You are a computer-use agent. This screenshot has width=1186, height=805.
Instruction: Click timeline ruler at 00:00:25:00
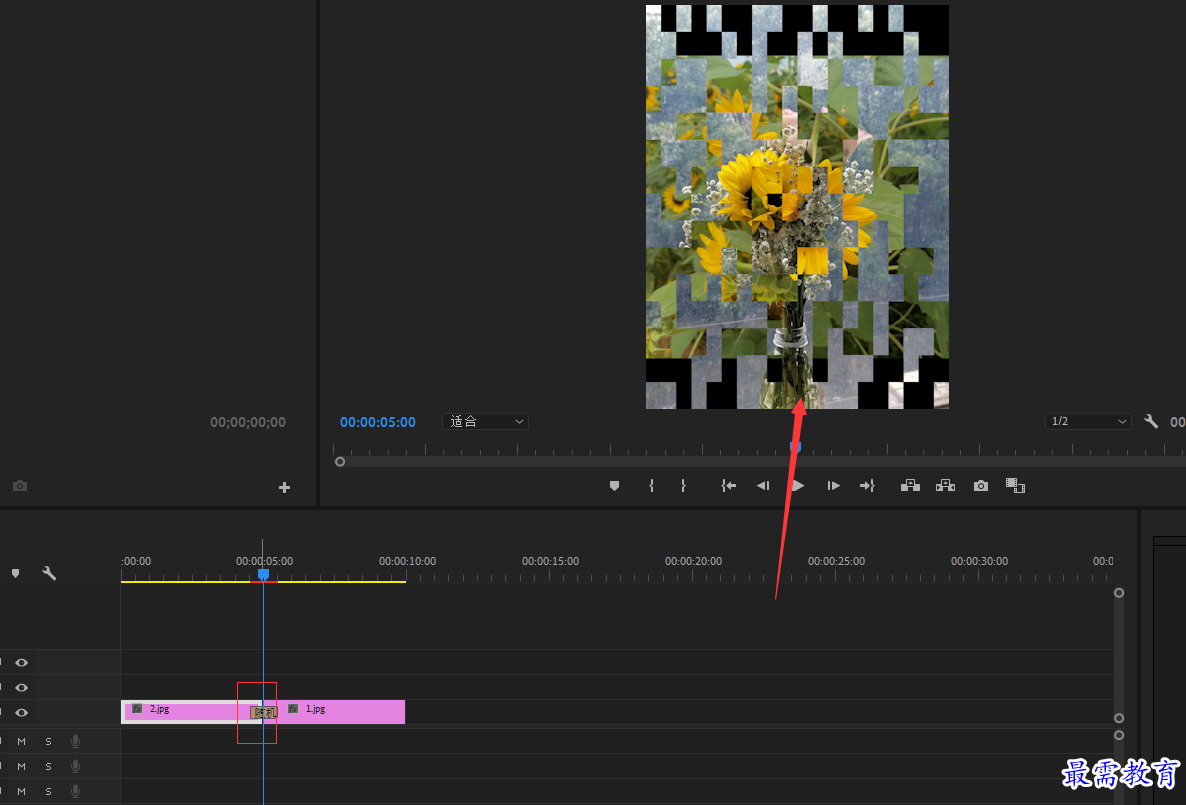836,561
